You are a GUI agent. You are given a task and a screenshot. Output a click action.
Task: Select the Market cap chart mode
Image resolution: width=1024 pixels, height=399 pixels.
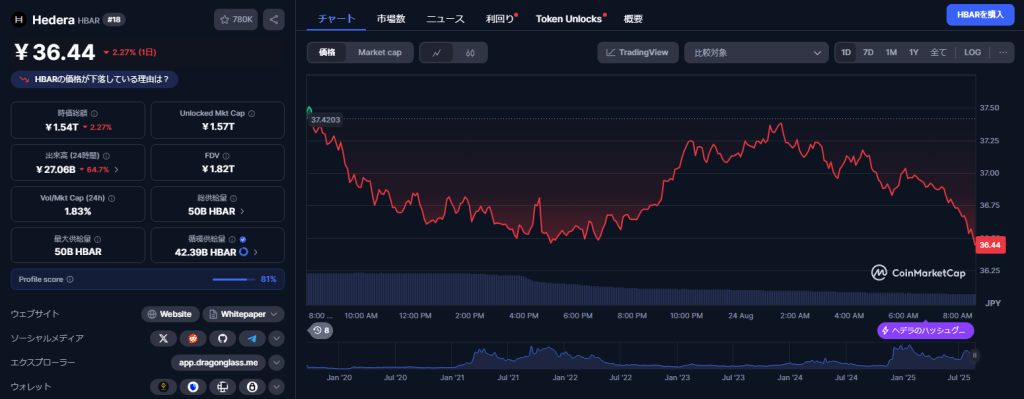pos(379,53)
